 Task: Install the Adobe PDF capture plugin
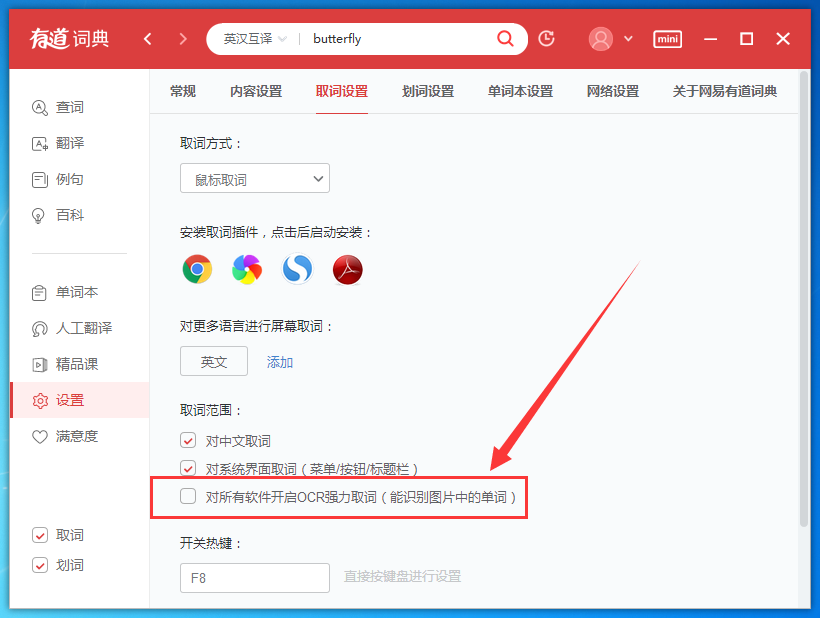coord(347,269)
